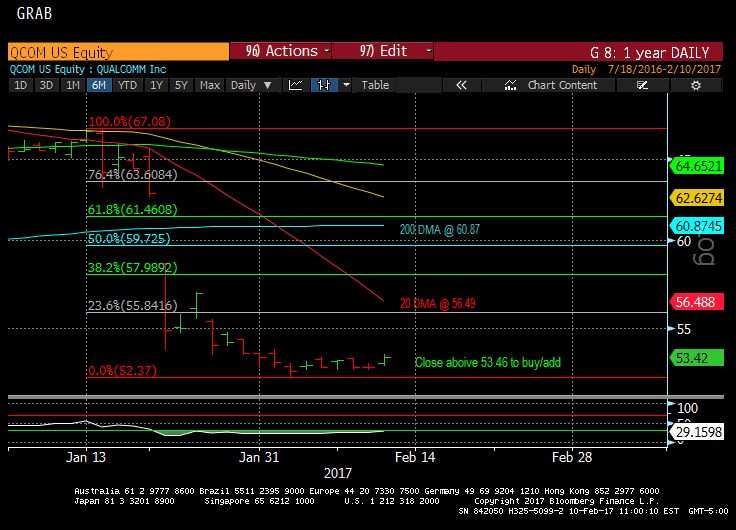The image size is (736, 530).
Task: Click the QCOM US Equity security field
Action: 118,51
